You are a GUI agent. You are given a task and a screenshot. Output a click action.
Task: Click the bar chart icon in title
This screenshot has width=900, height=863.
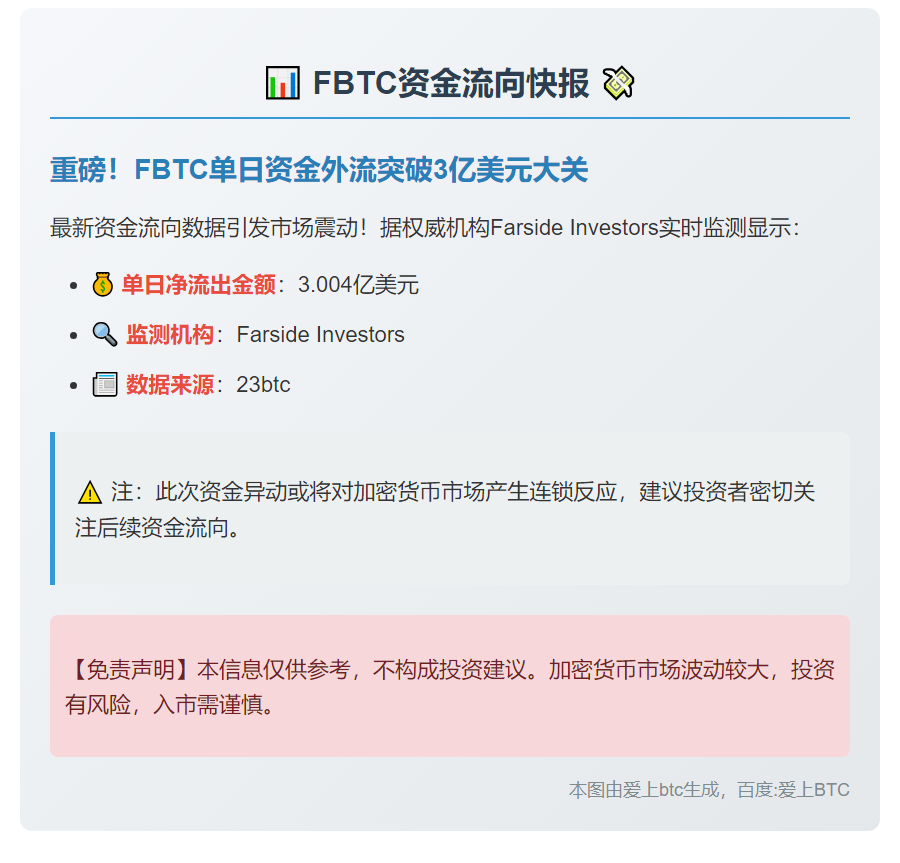pos(283,84)
